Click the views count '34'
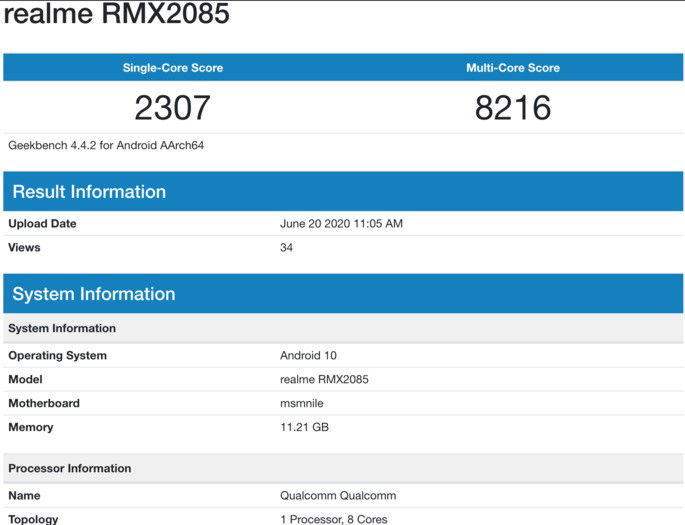 tap(287, 248)
